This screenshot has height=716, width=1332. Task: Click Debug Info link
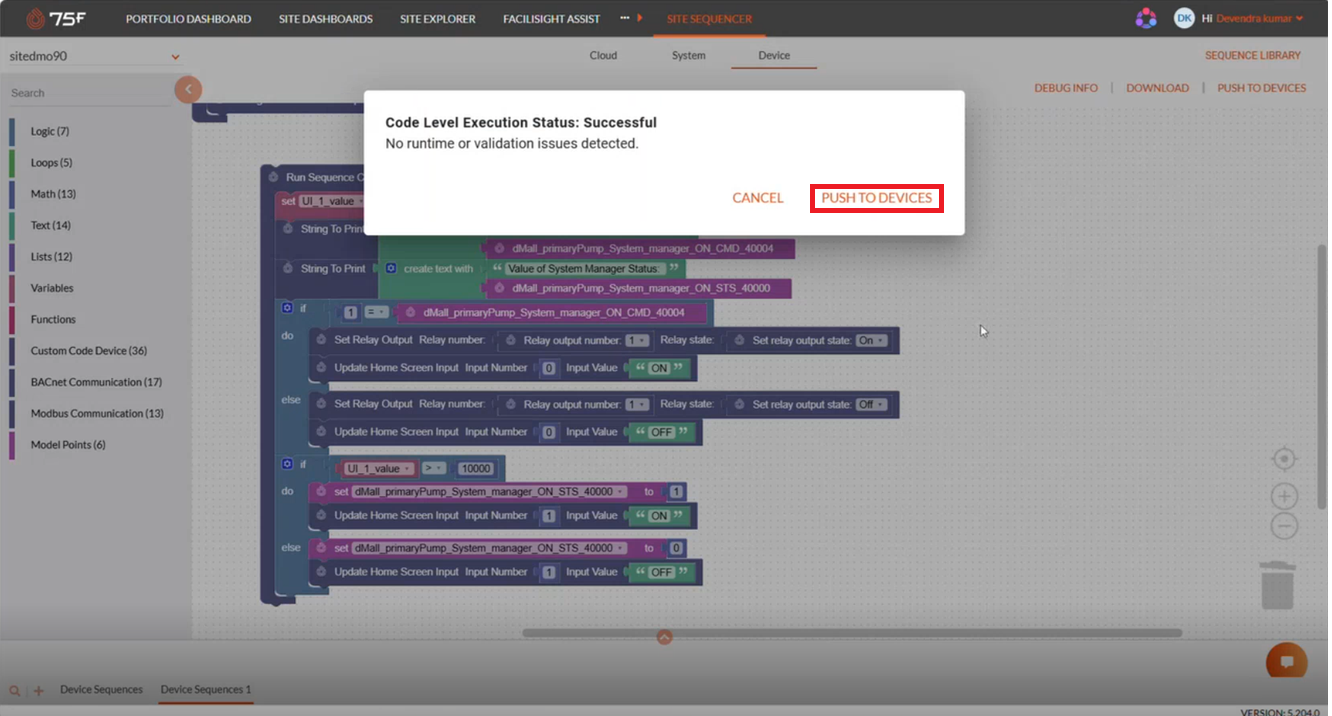point(1066,88)
